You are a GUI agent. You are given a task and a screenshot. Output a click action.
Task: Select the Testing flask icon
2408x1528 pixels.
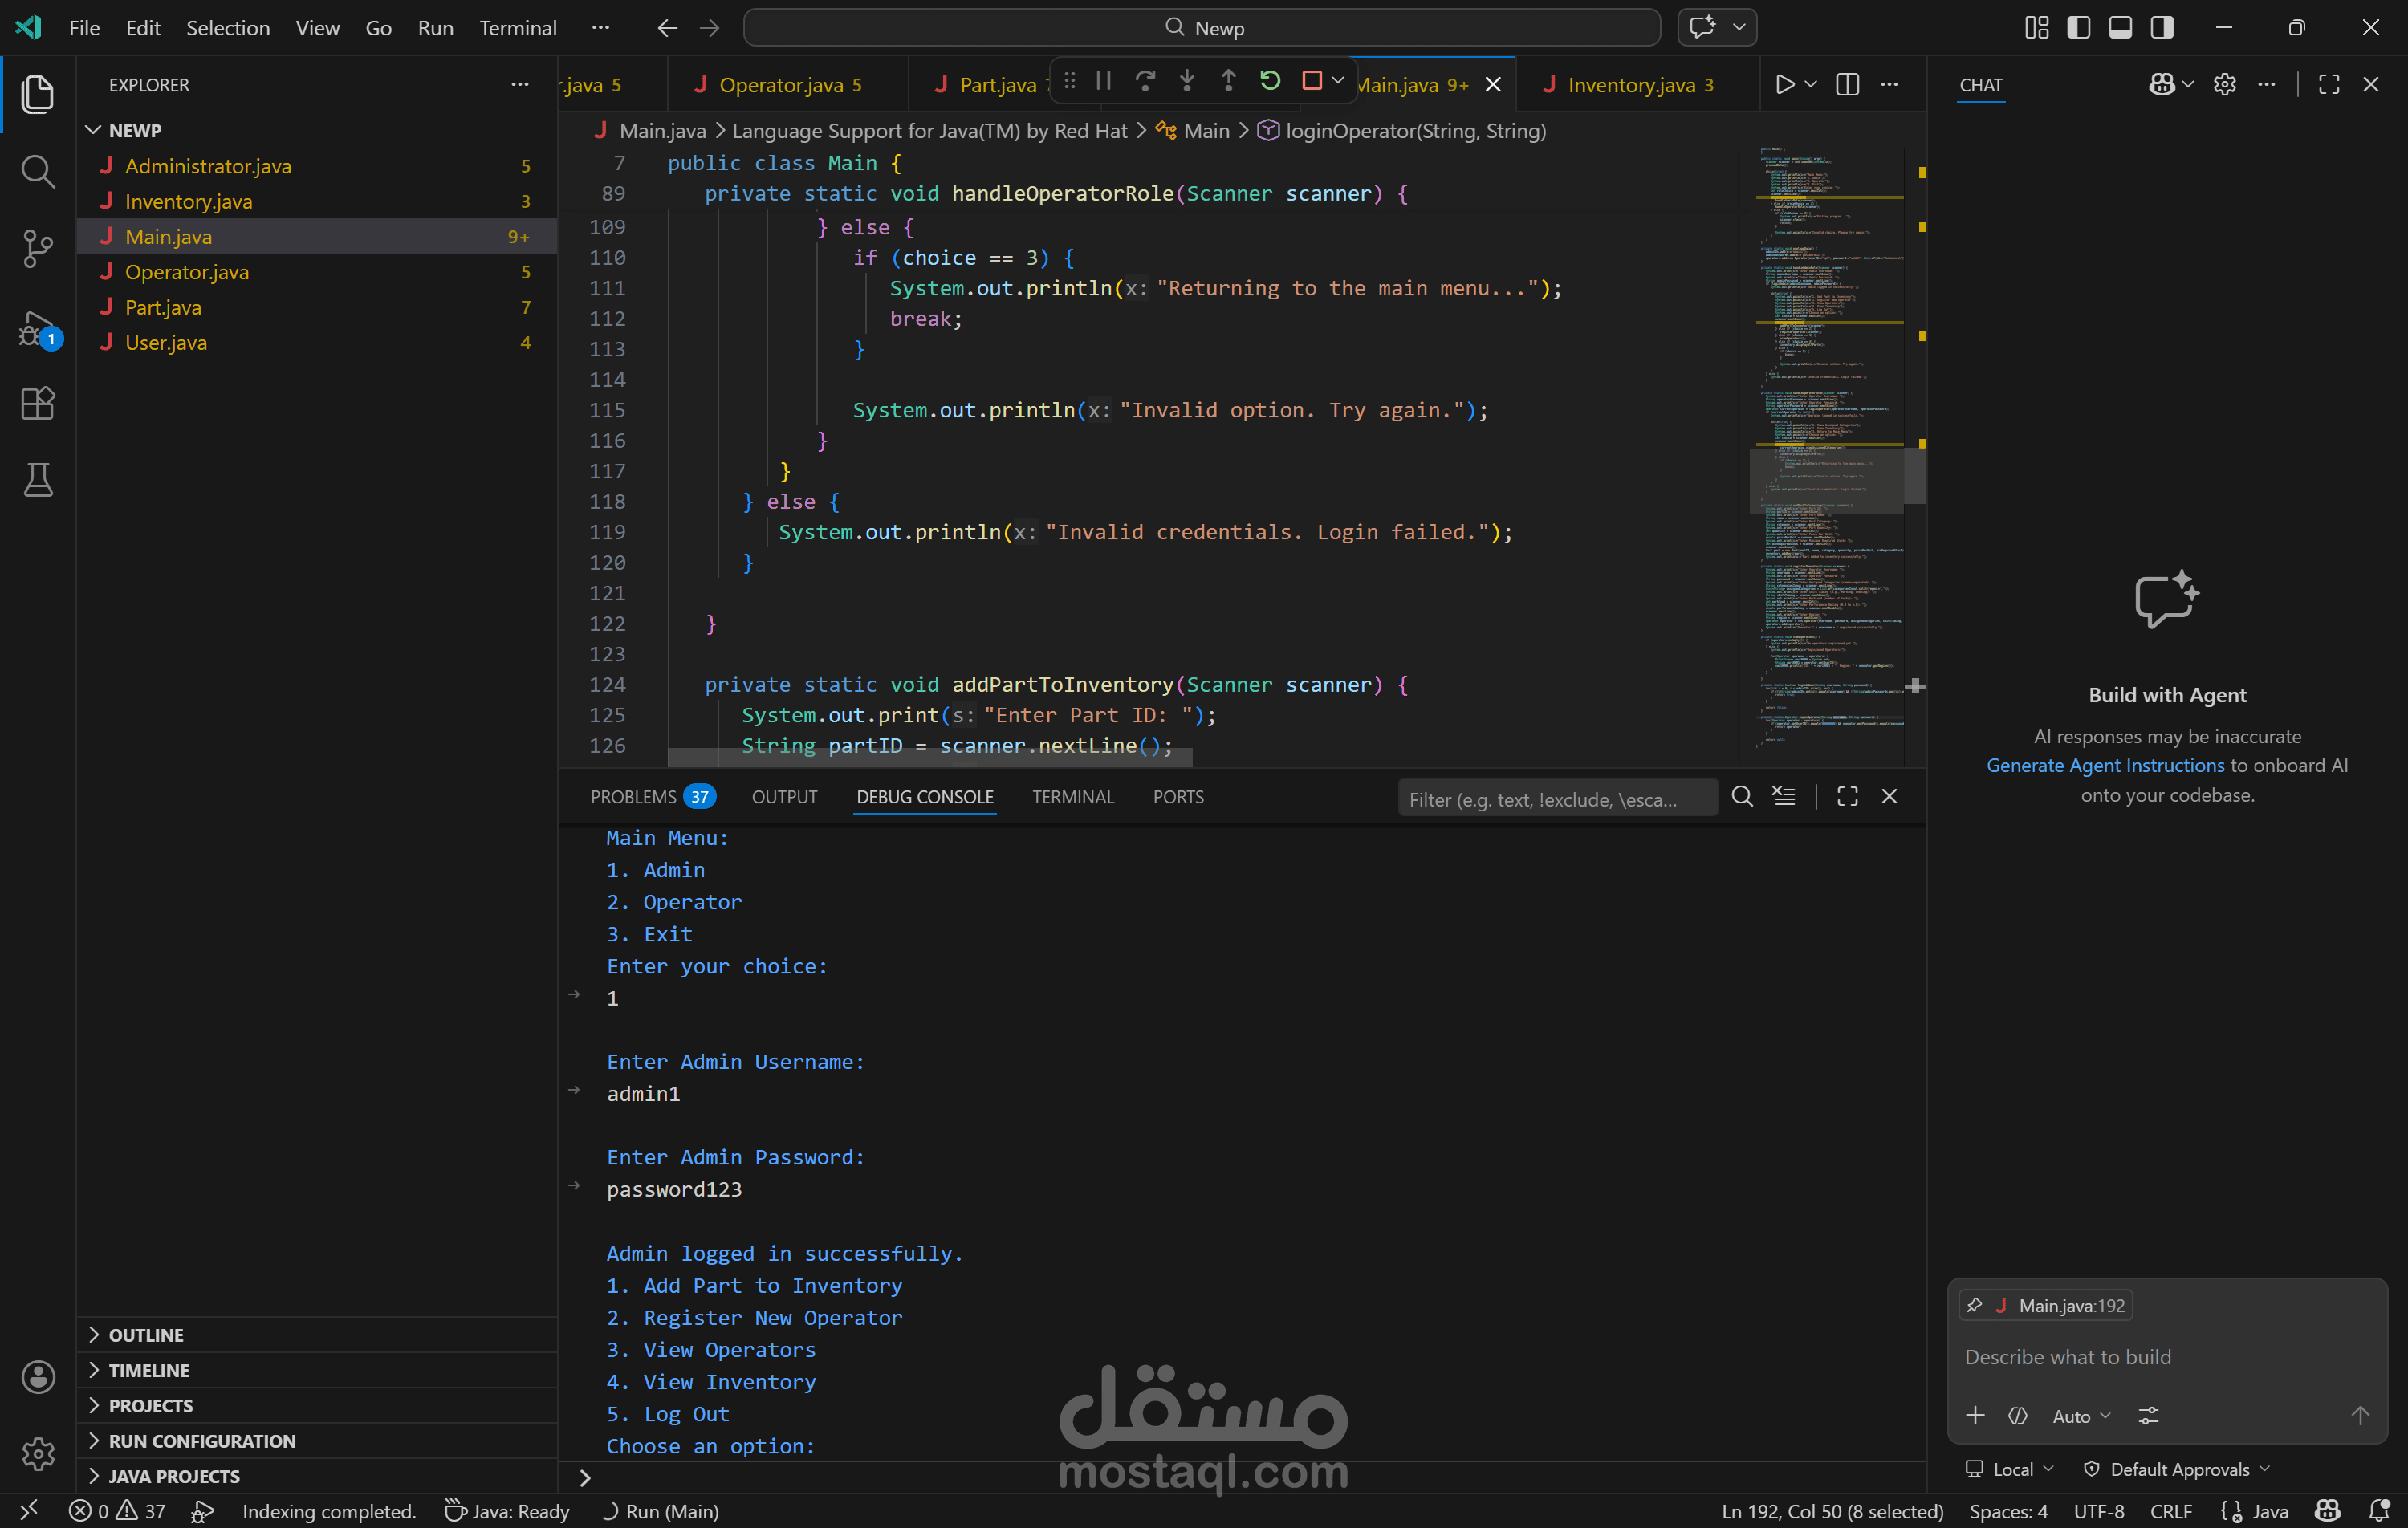coord(38,480)
